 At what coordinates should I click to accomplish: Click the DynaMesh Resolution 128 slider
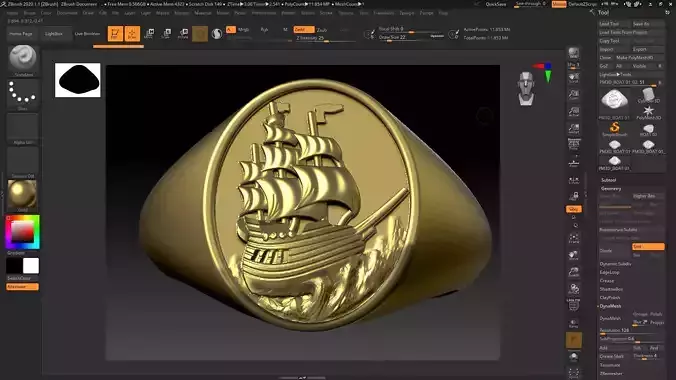632,331
